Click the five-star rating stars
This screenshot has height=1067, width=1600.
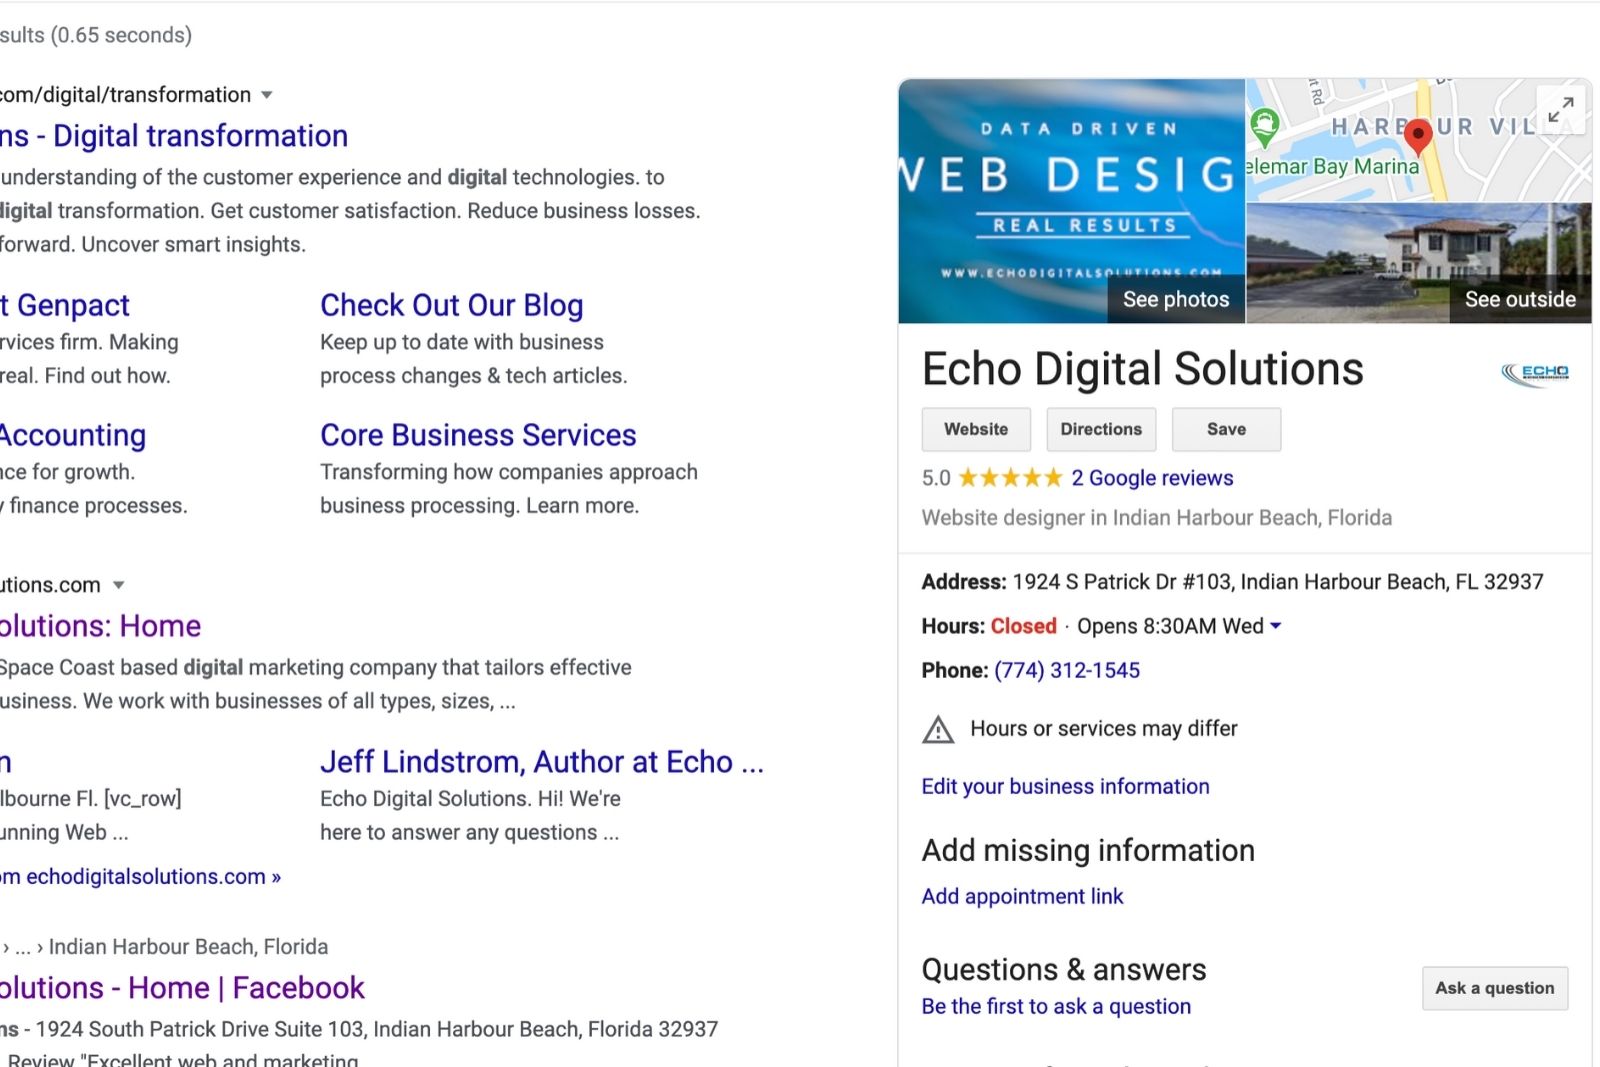(1010, 478)
